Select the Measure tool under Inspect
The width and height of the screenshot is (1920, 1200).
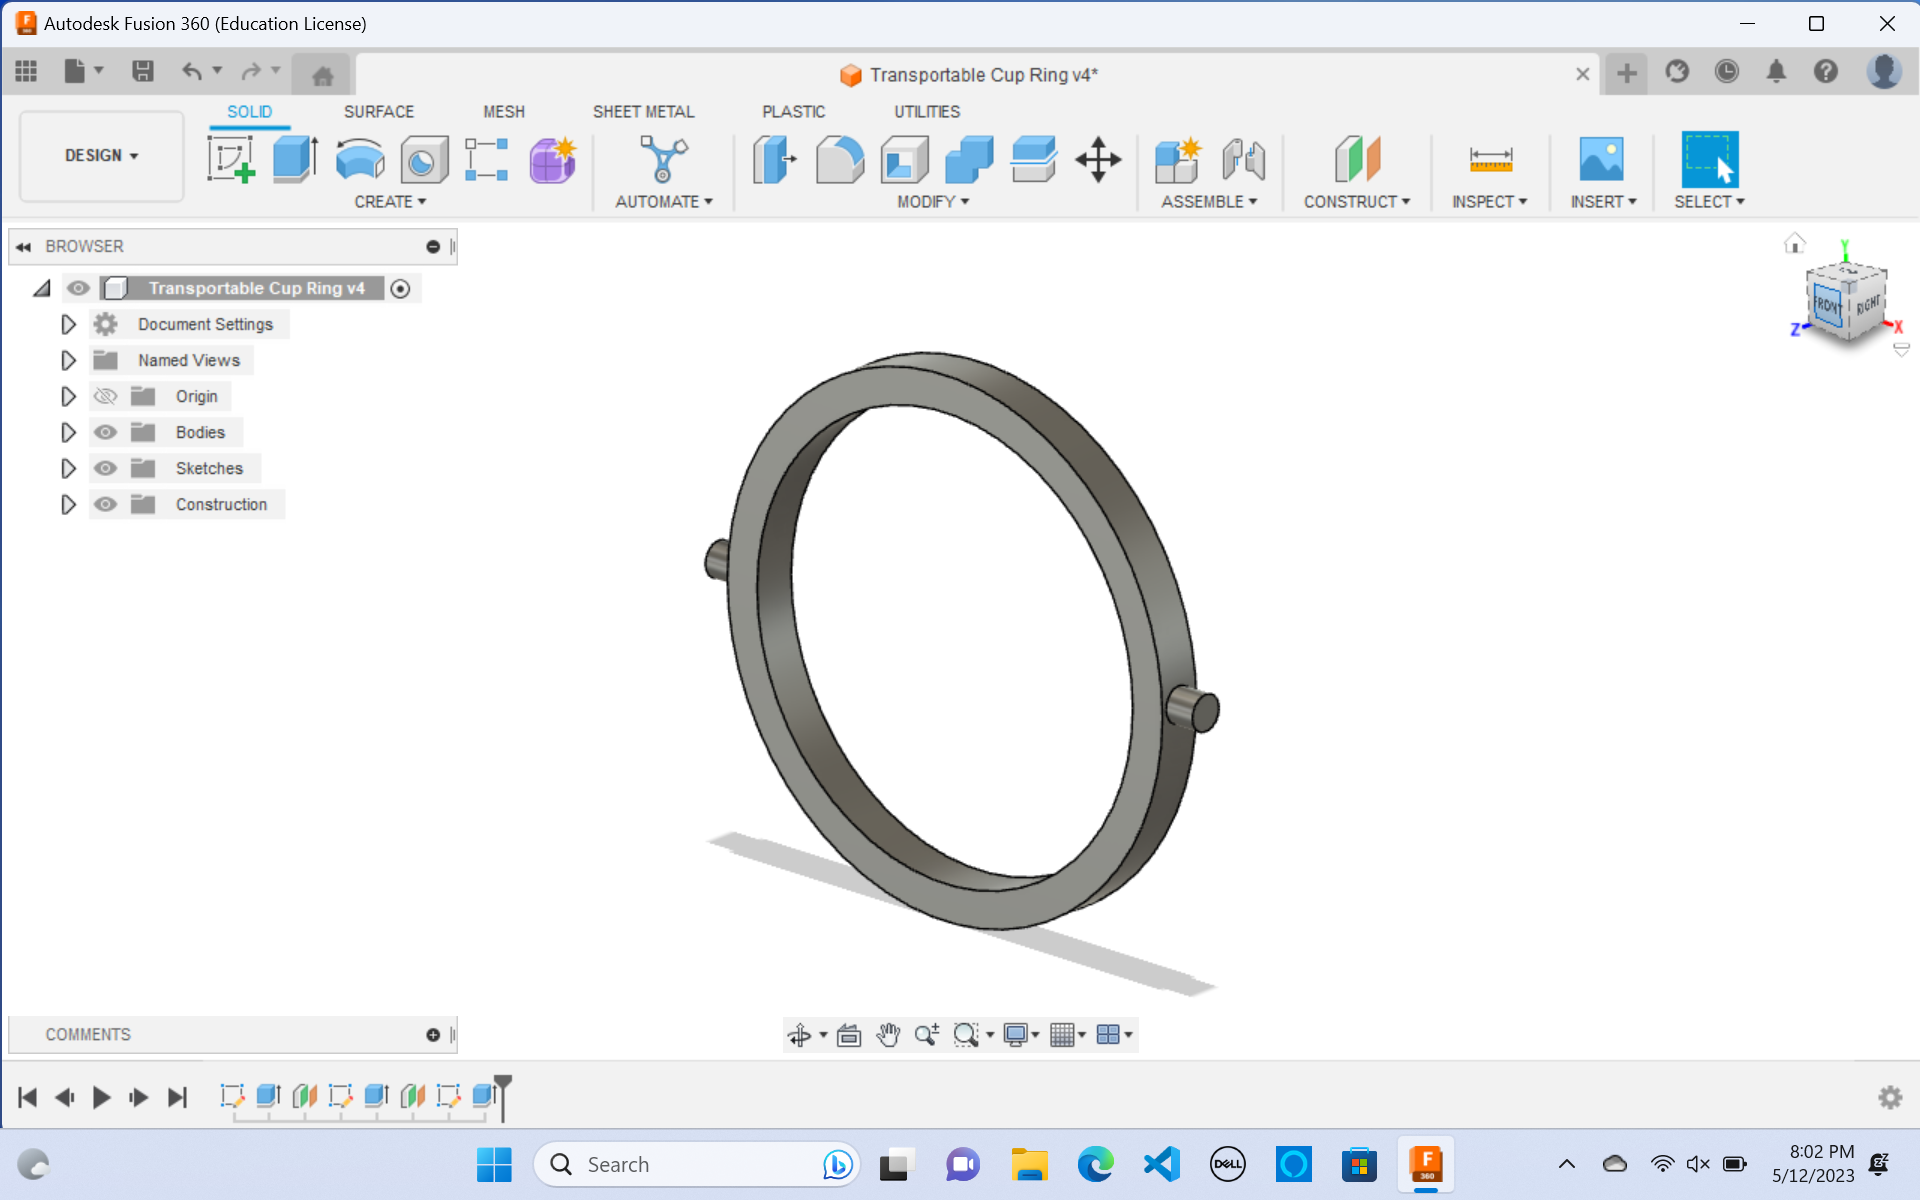click(x=1489, y=160)
